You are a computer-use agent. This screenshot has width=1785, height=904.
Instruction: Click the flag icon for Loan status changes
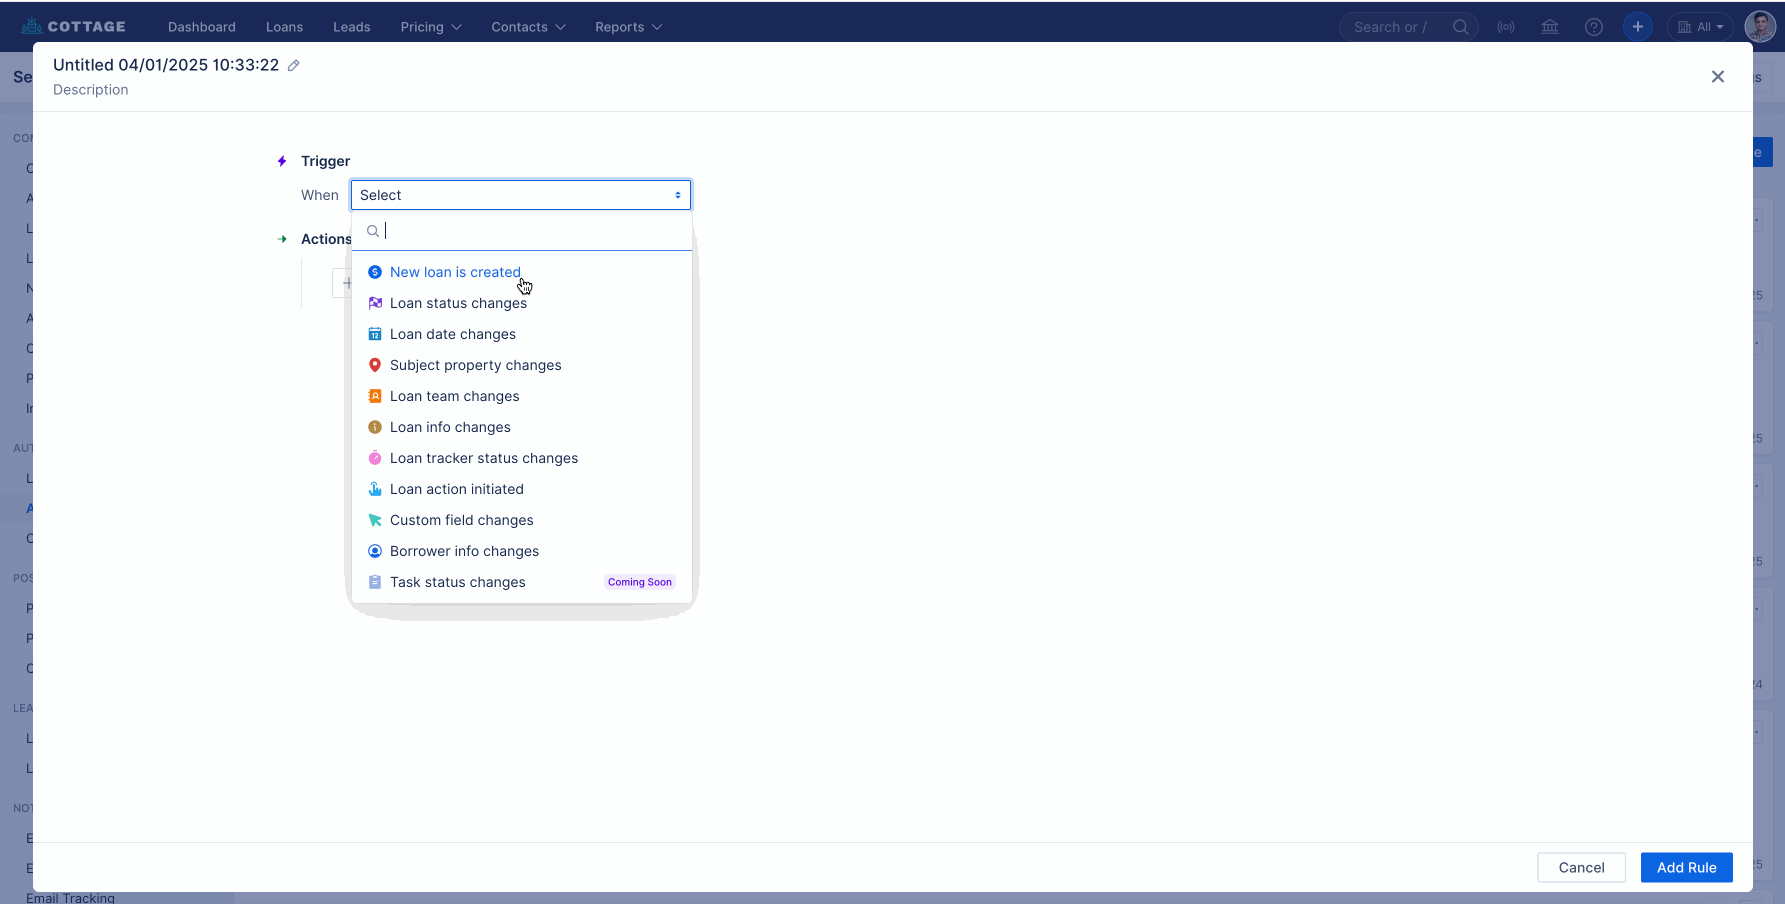click(x=375, y=303)
